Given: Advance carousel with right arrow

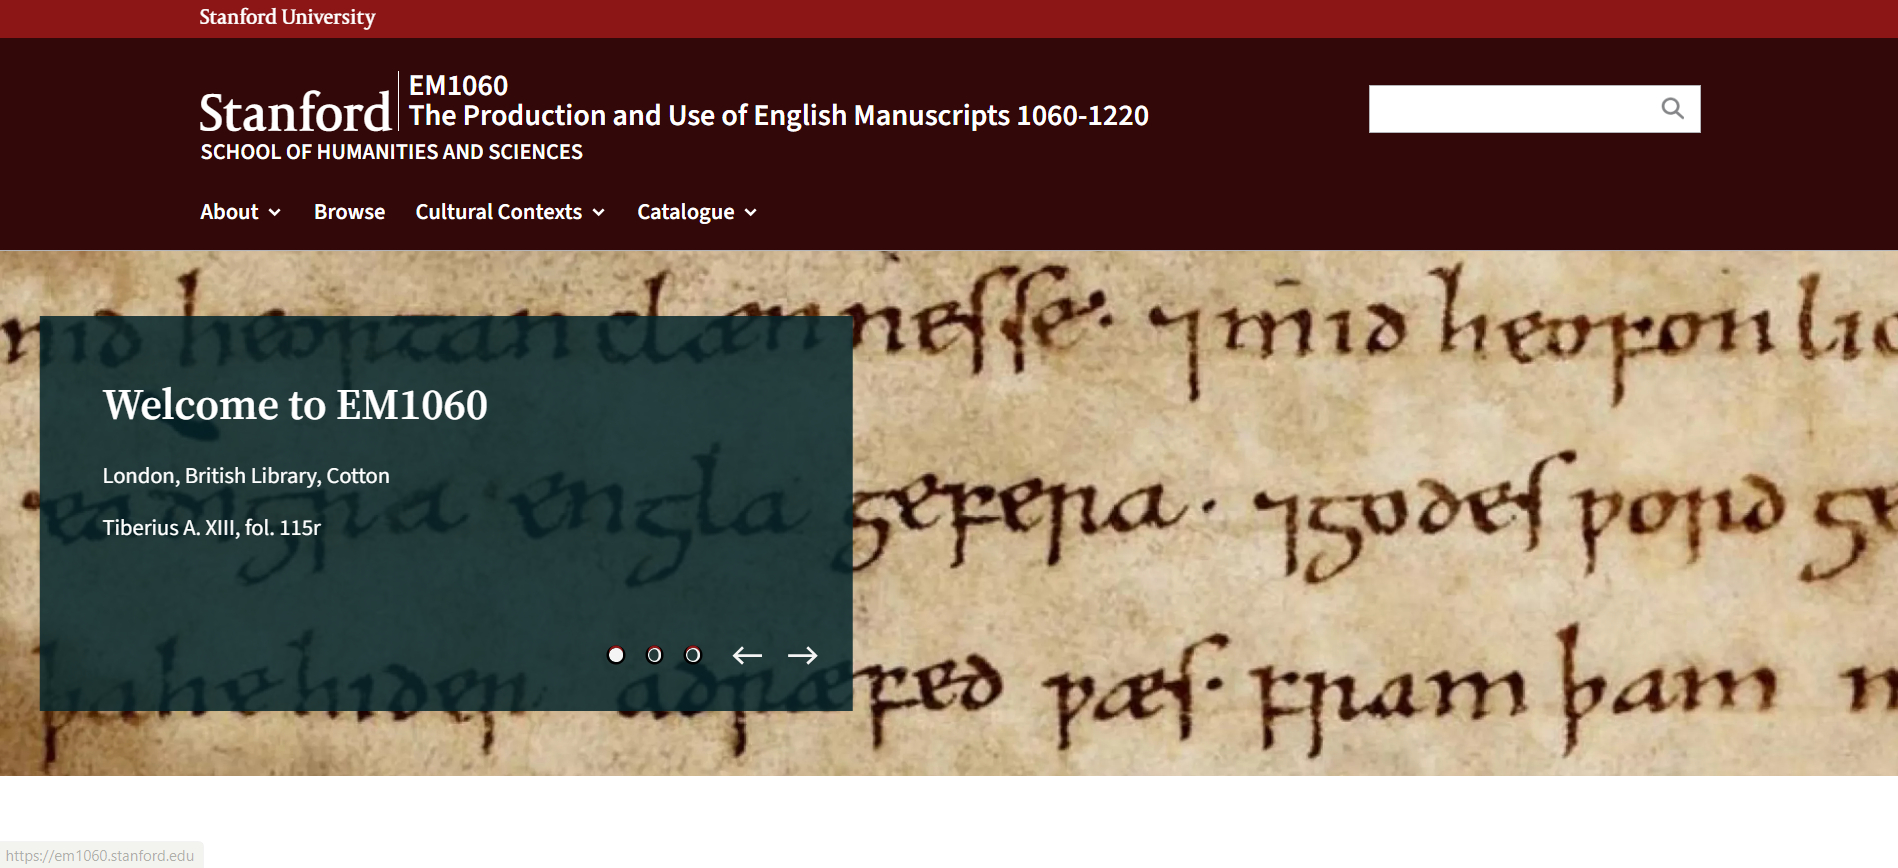Looking at the screenshot, I should tap(802, 655).
